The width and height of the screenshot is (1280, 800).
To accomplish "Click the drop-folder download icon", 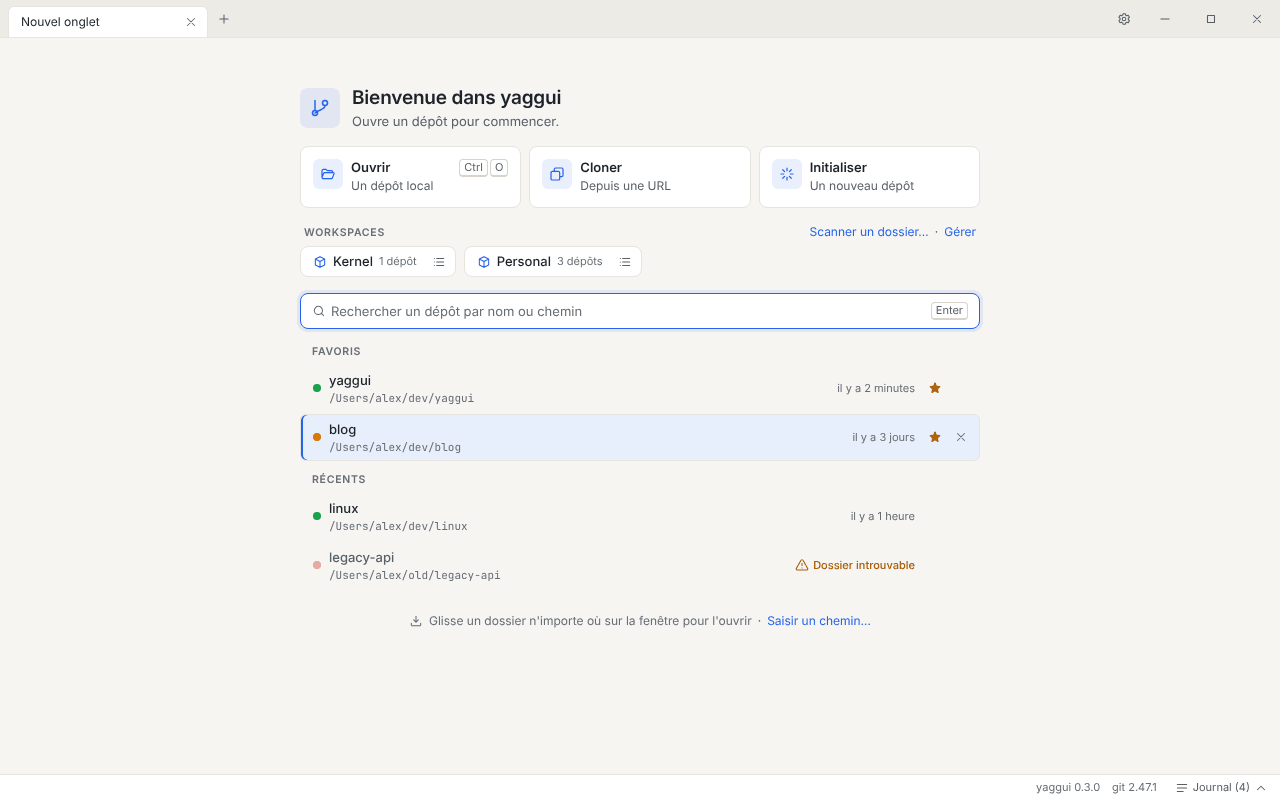I will point(416,621).
